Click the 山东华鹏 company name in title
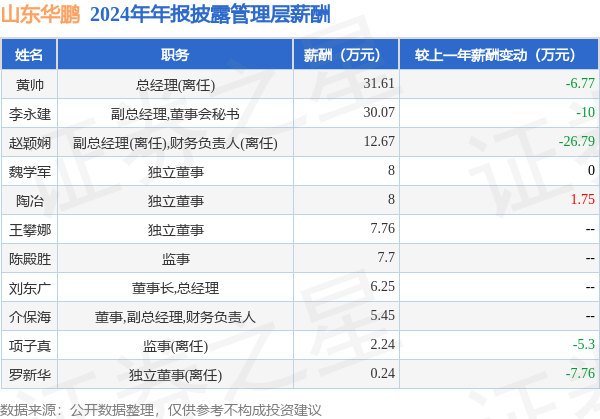Image resolution: width=600 pixels, height=419 pixels. [41, 15]
